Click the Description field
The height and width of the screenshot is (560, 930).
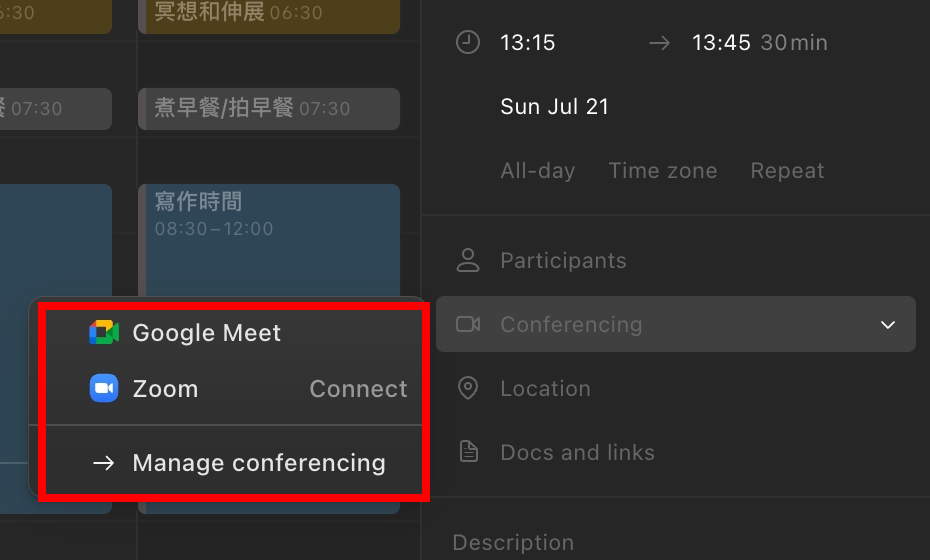[514, 543]
